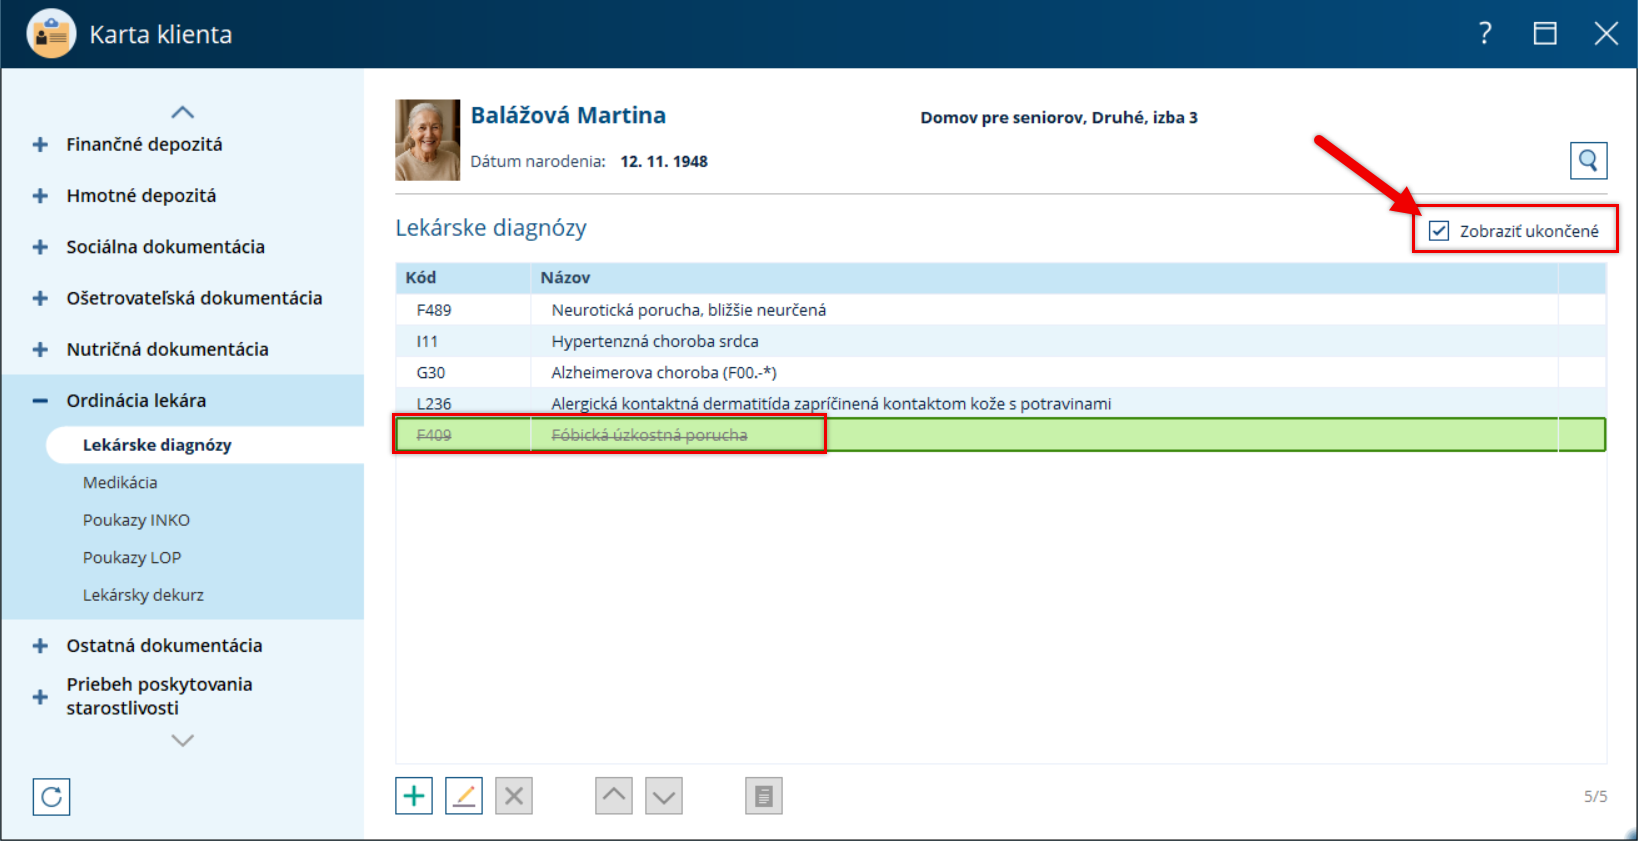Expand the Nutričná dokumentácia section
The height and width of the screenshot is (841, 1638).
pyautogui.click(x=40, y=349)
